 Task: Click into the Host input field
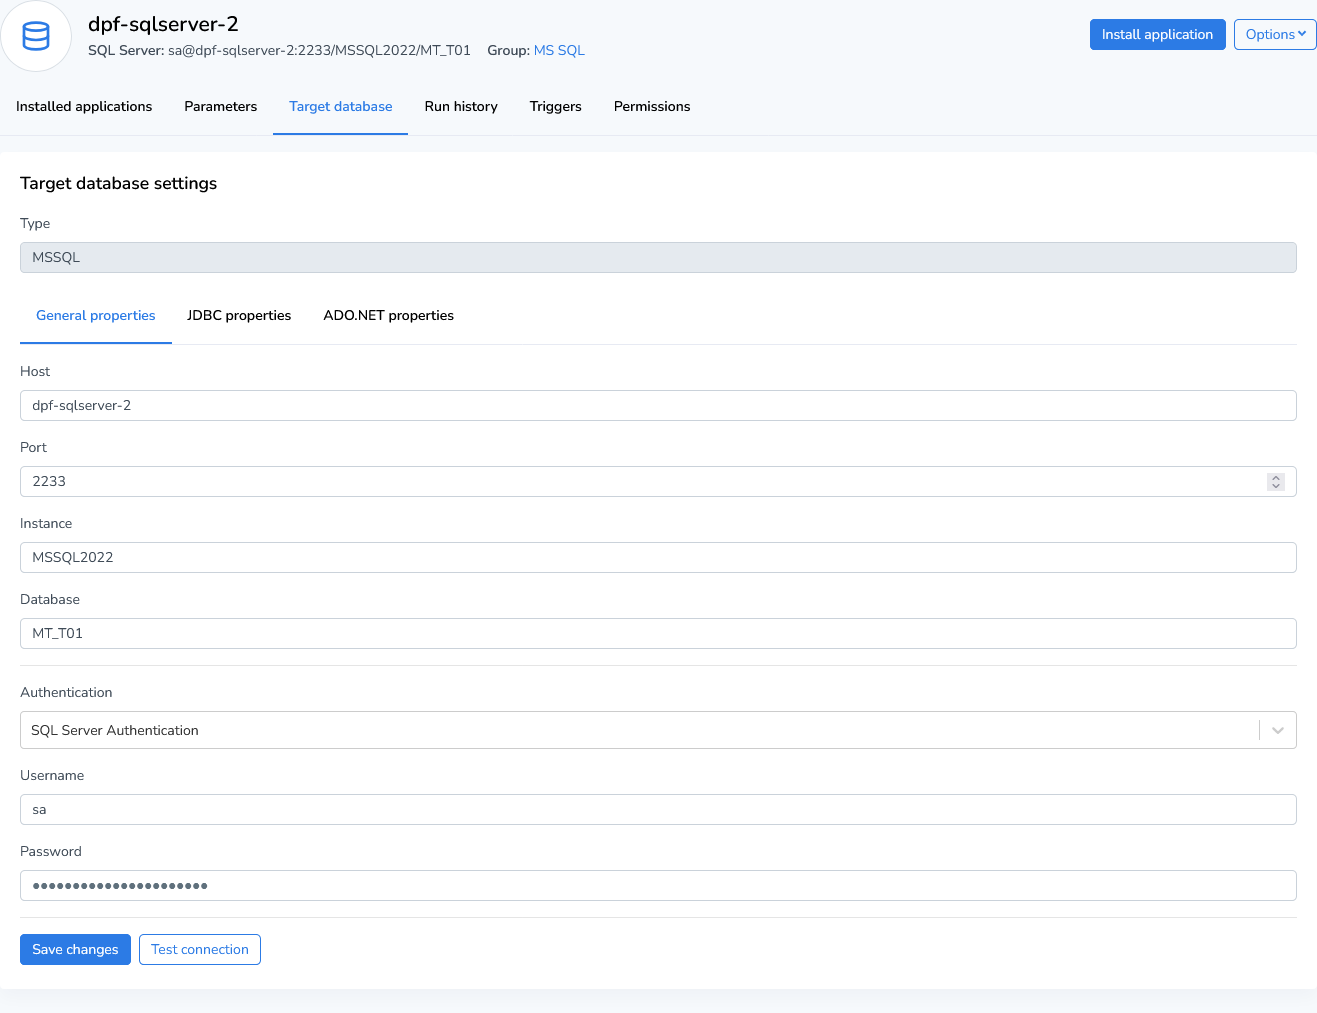click(657, 405)
